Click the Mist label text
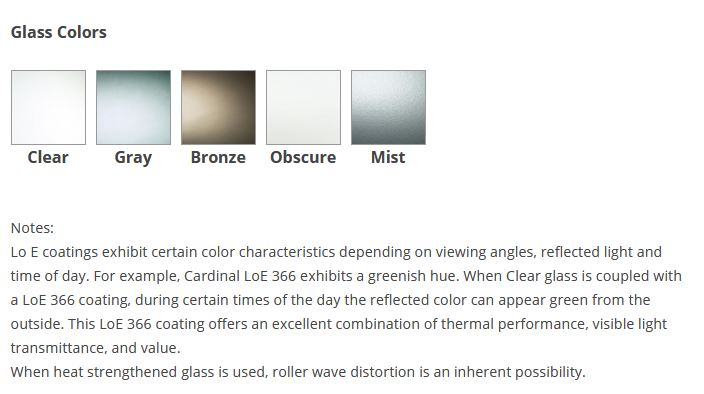The image size is (704, 394). click(x=388, y=158)
